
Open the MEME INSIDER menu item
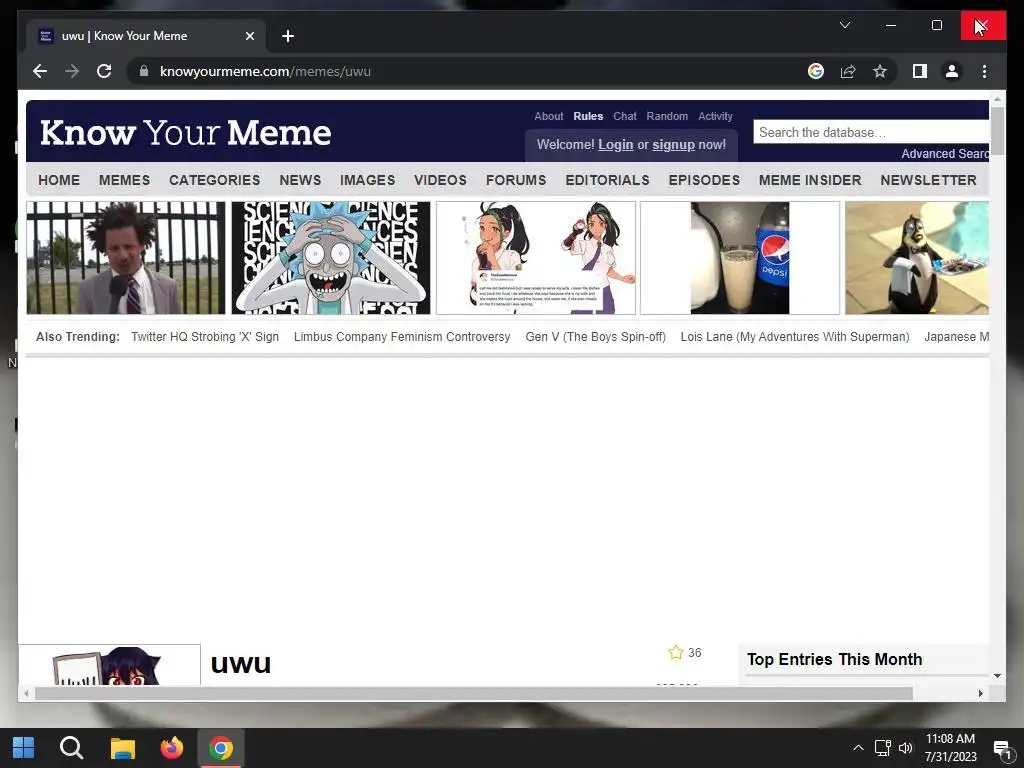[810, 180]
